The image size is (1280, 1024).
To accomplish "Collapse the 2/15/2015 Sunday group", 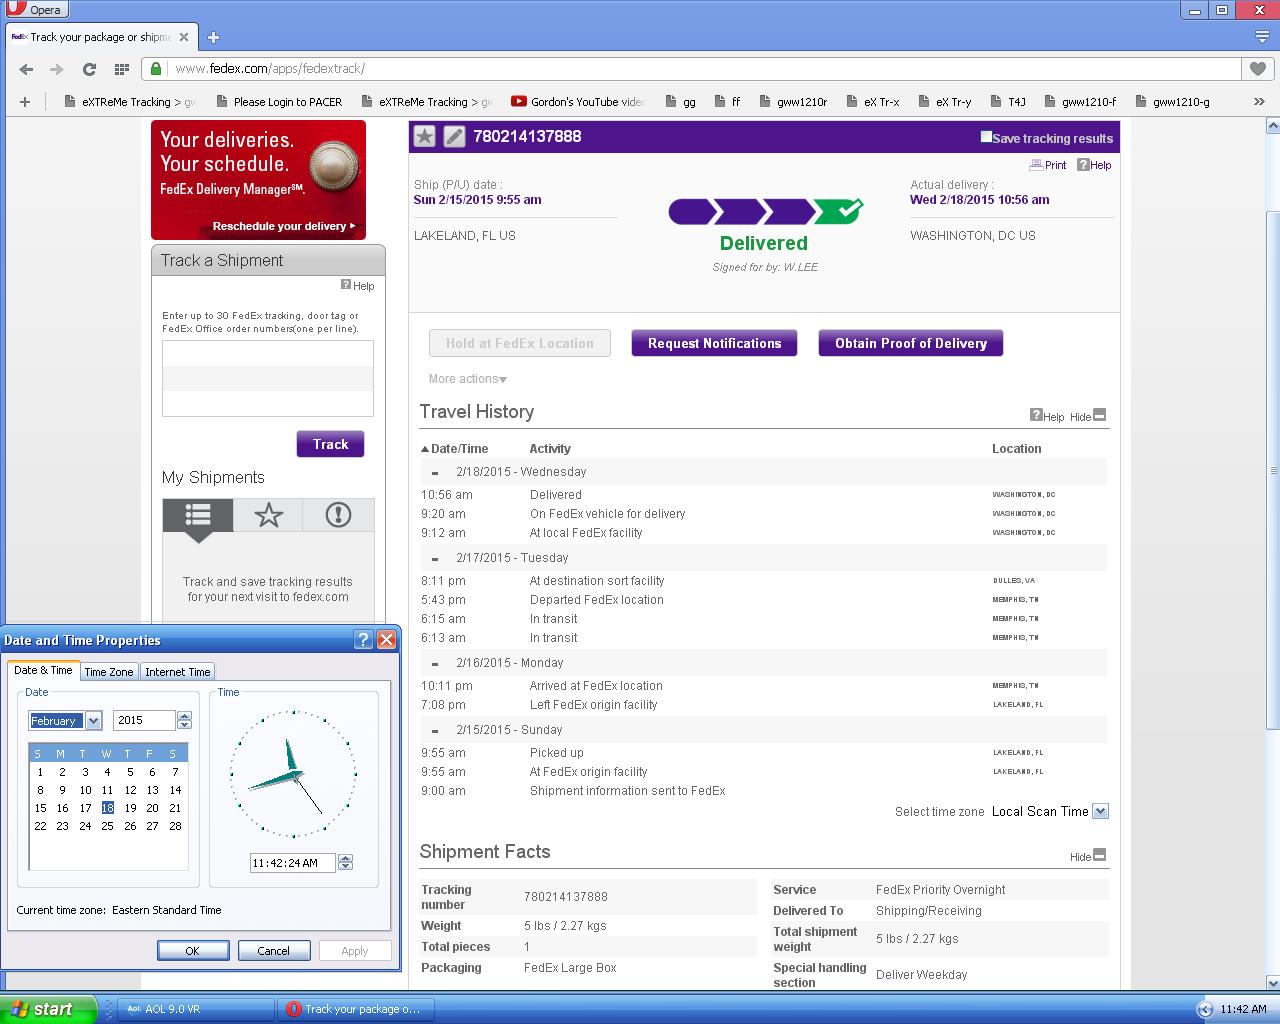I will coord(435,730).
